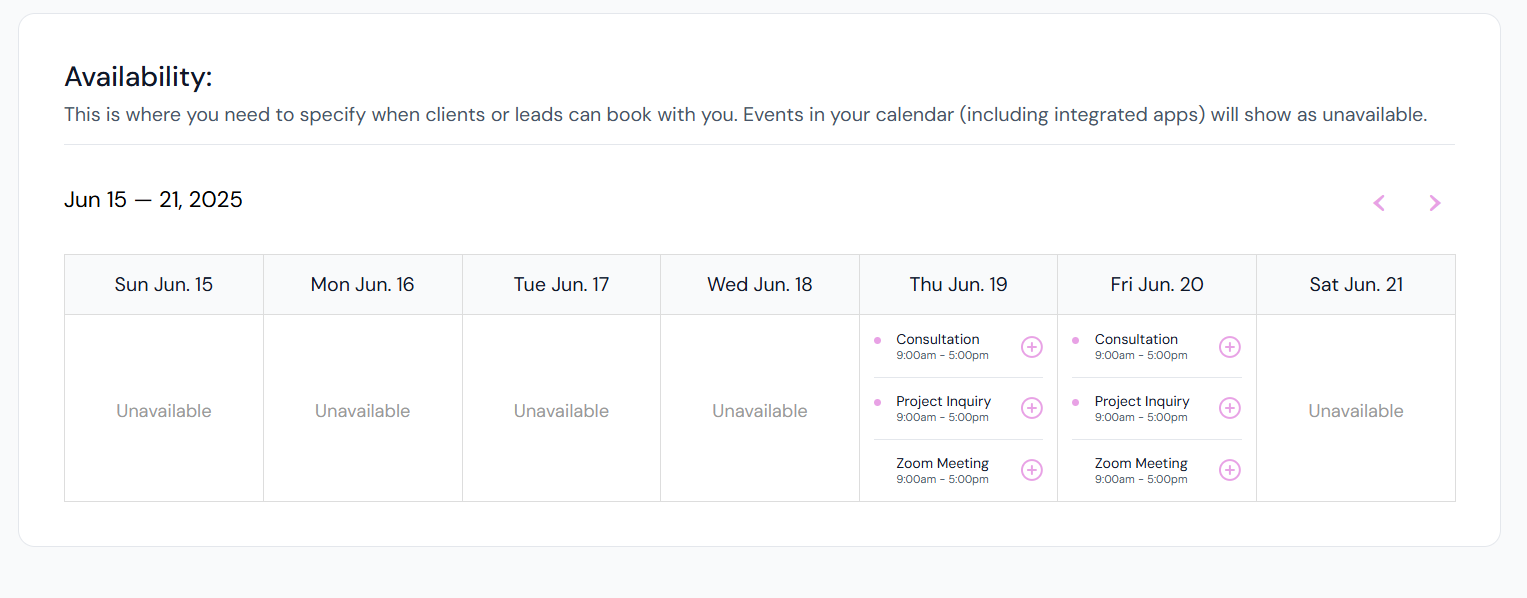
Task: Click Monday's Unavailable cell
Action: tap(363, 411)
